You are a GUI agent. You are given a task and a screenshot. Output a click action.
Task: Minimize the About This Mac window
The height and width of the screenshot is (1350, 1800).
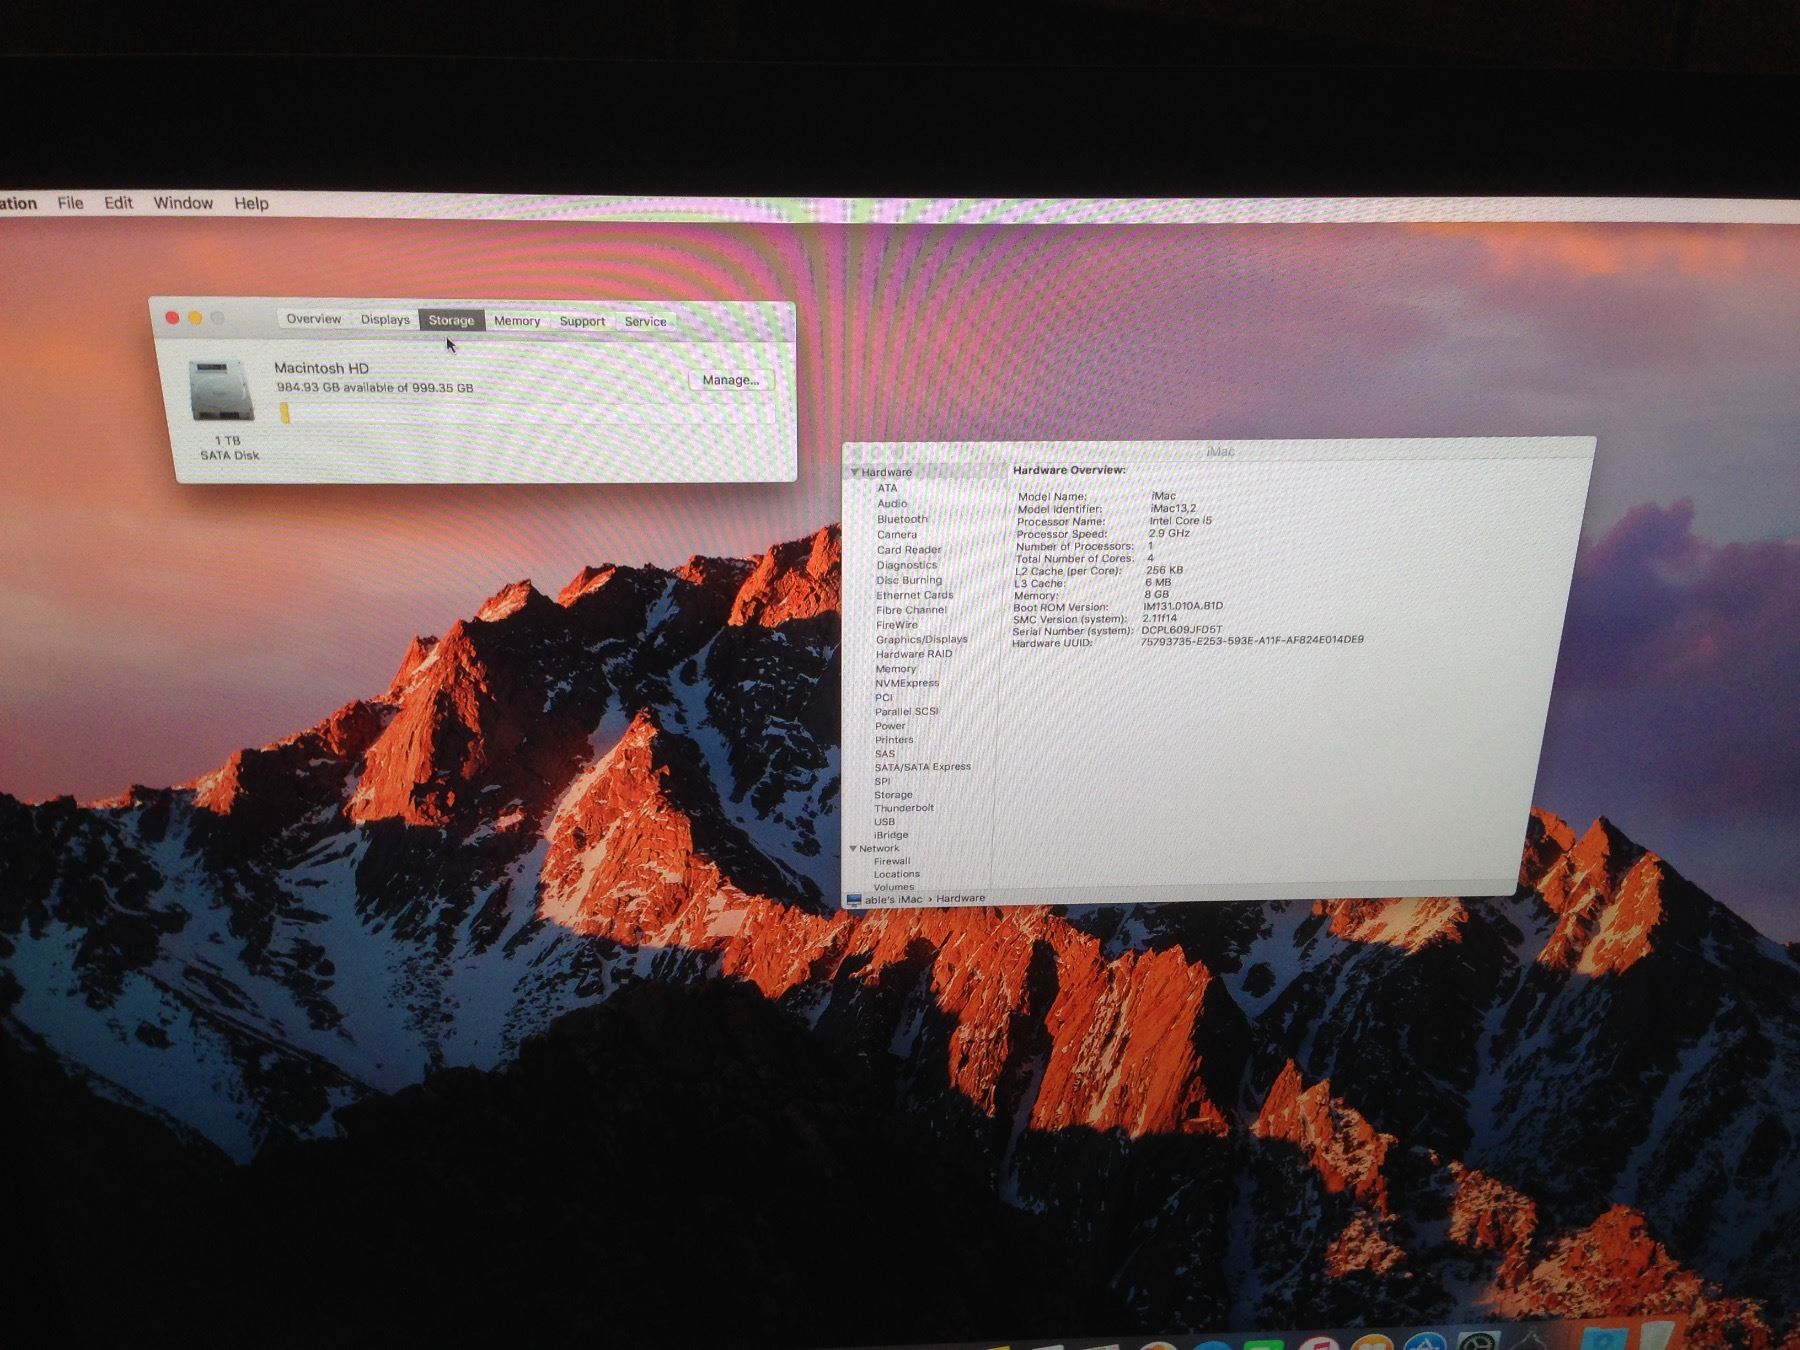pyautogui.click(x=195, y=318)
